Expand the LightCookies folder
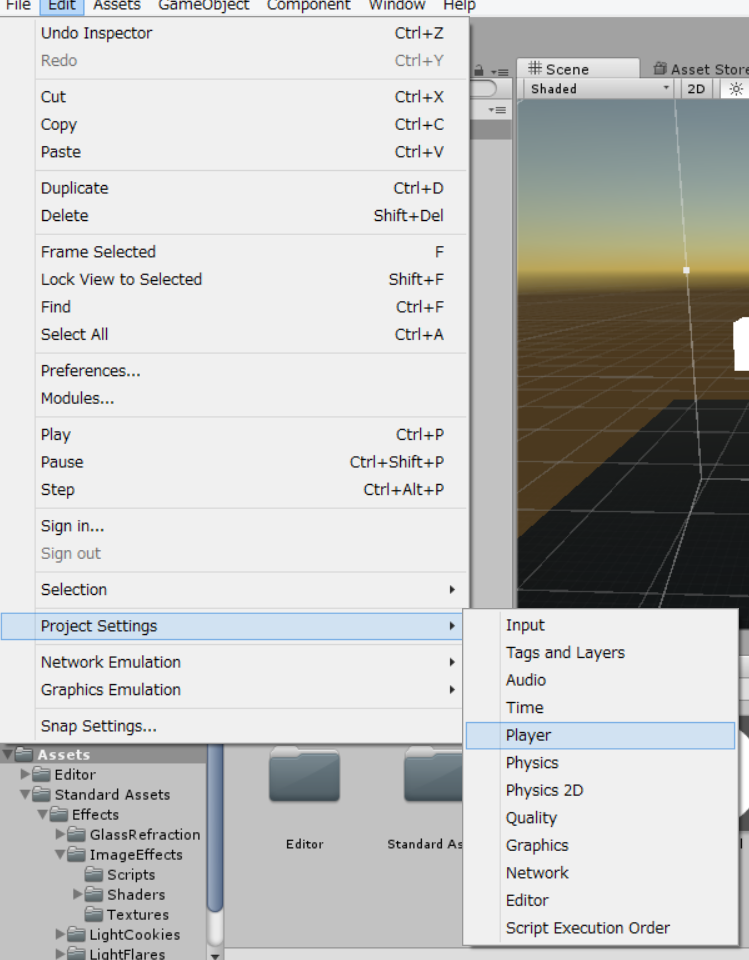This screenshot has height=960, width=749. (x=60, y=935)
